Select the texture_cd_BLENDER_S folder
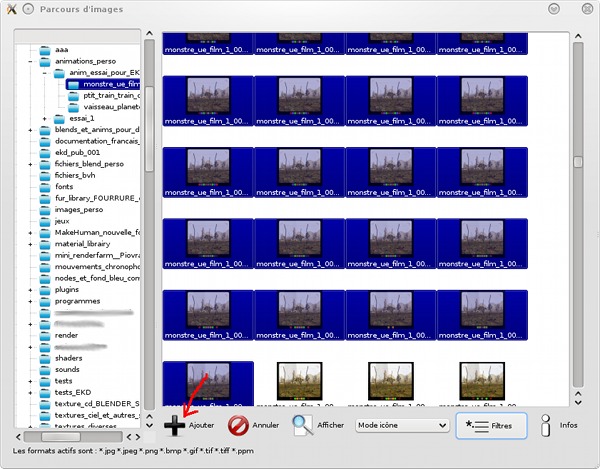This screenshot has width=600, height=469. coord(90,404)
